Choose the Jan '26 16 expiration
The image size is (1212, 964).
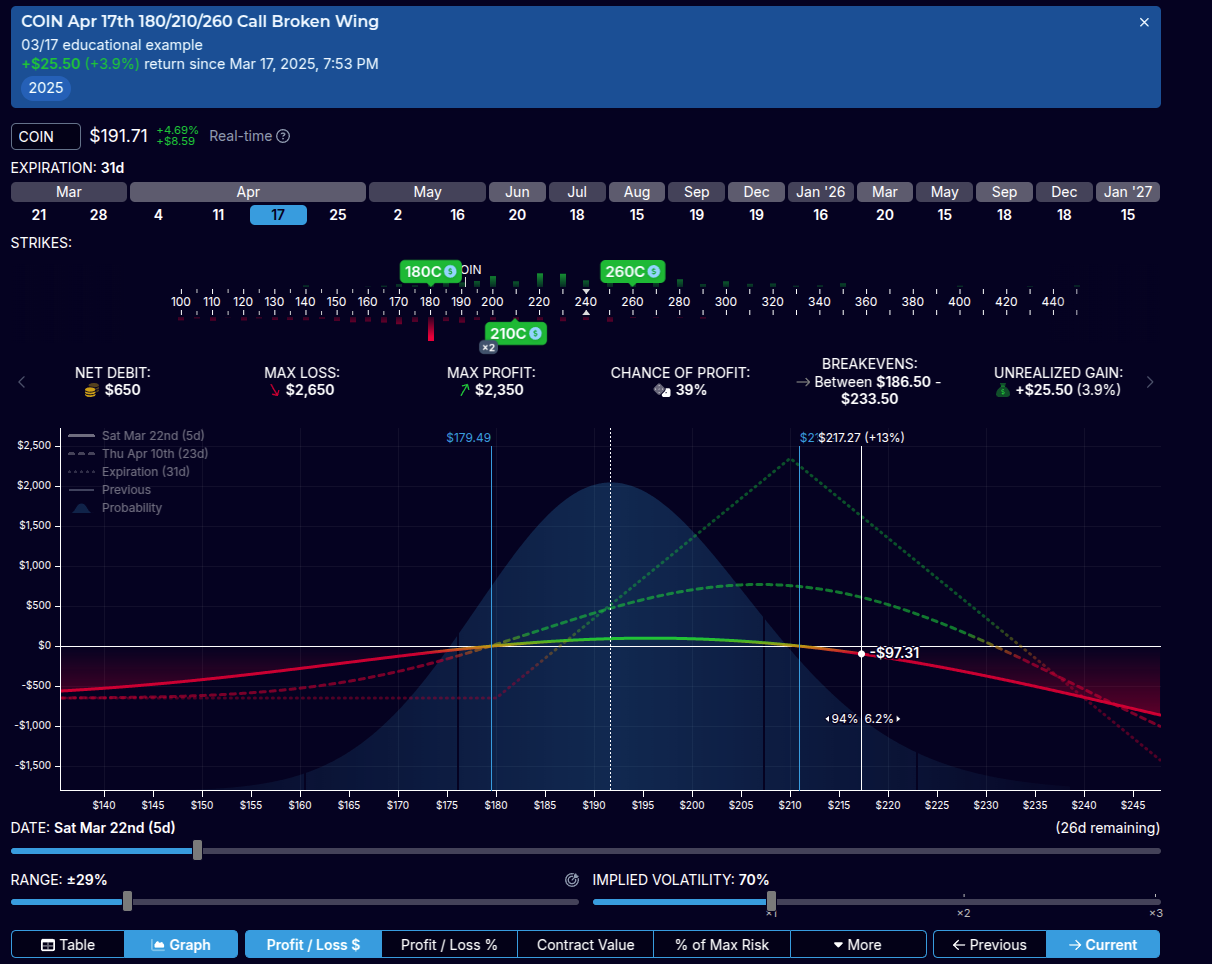click(x=820, y=215)
